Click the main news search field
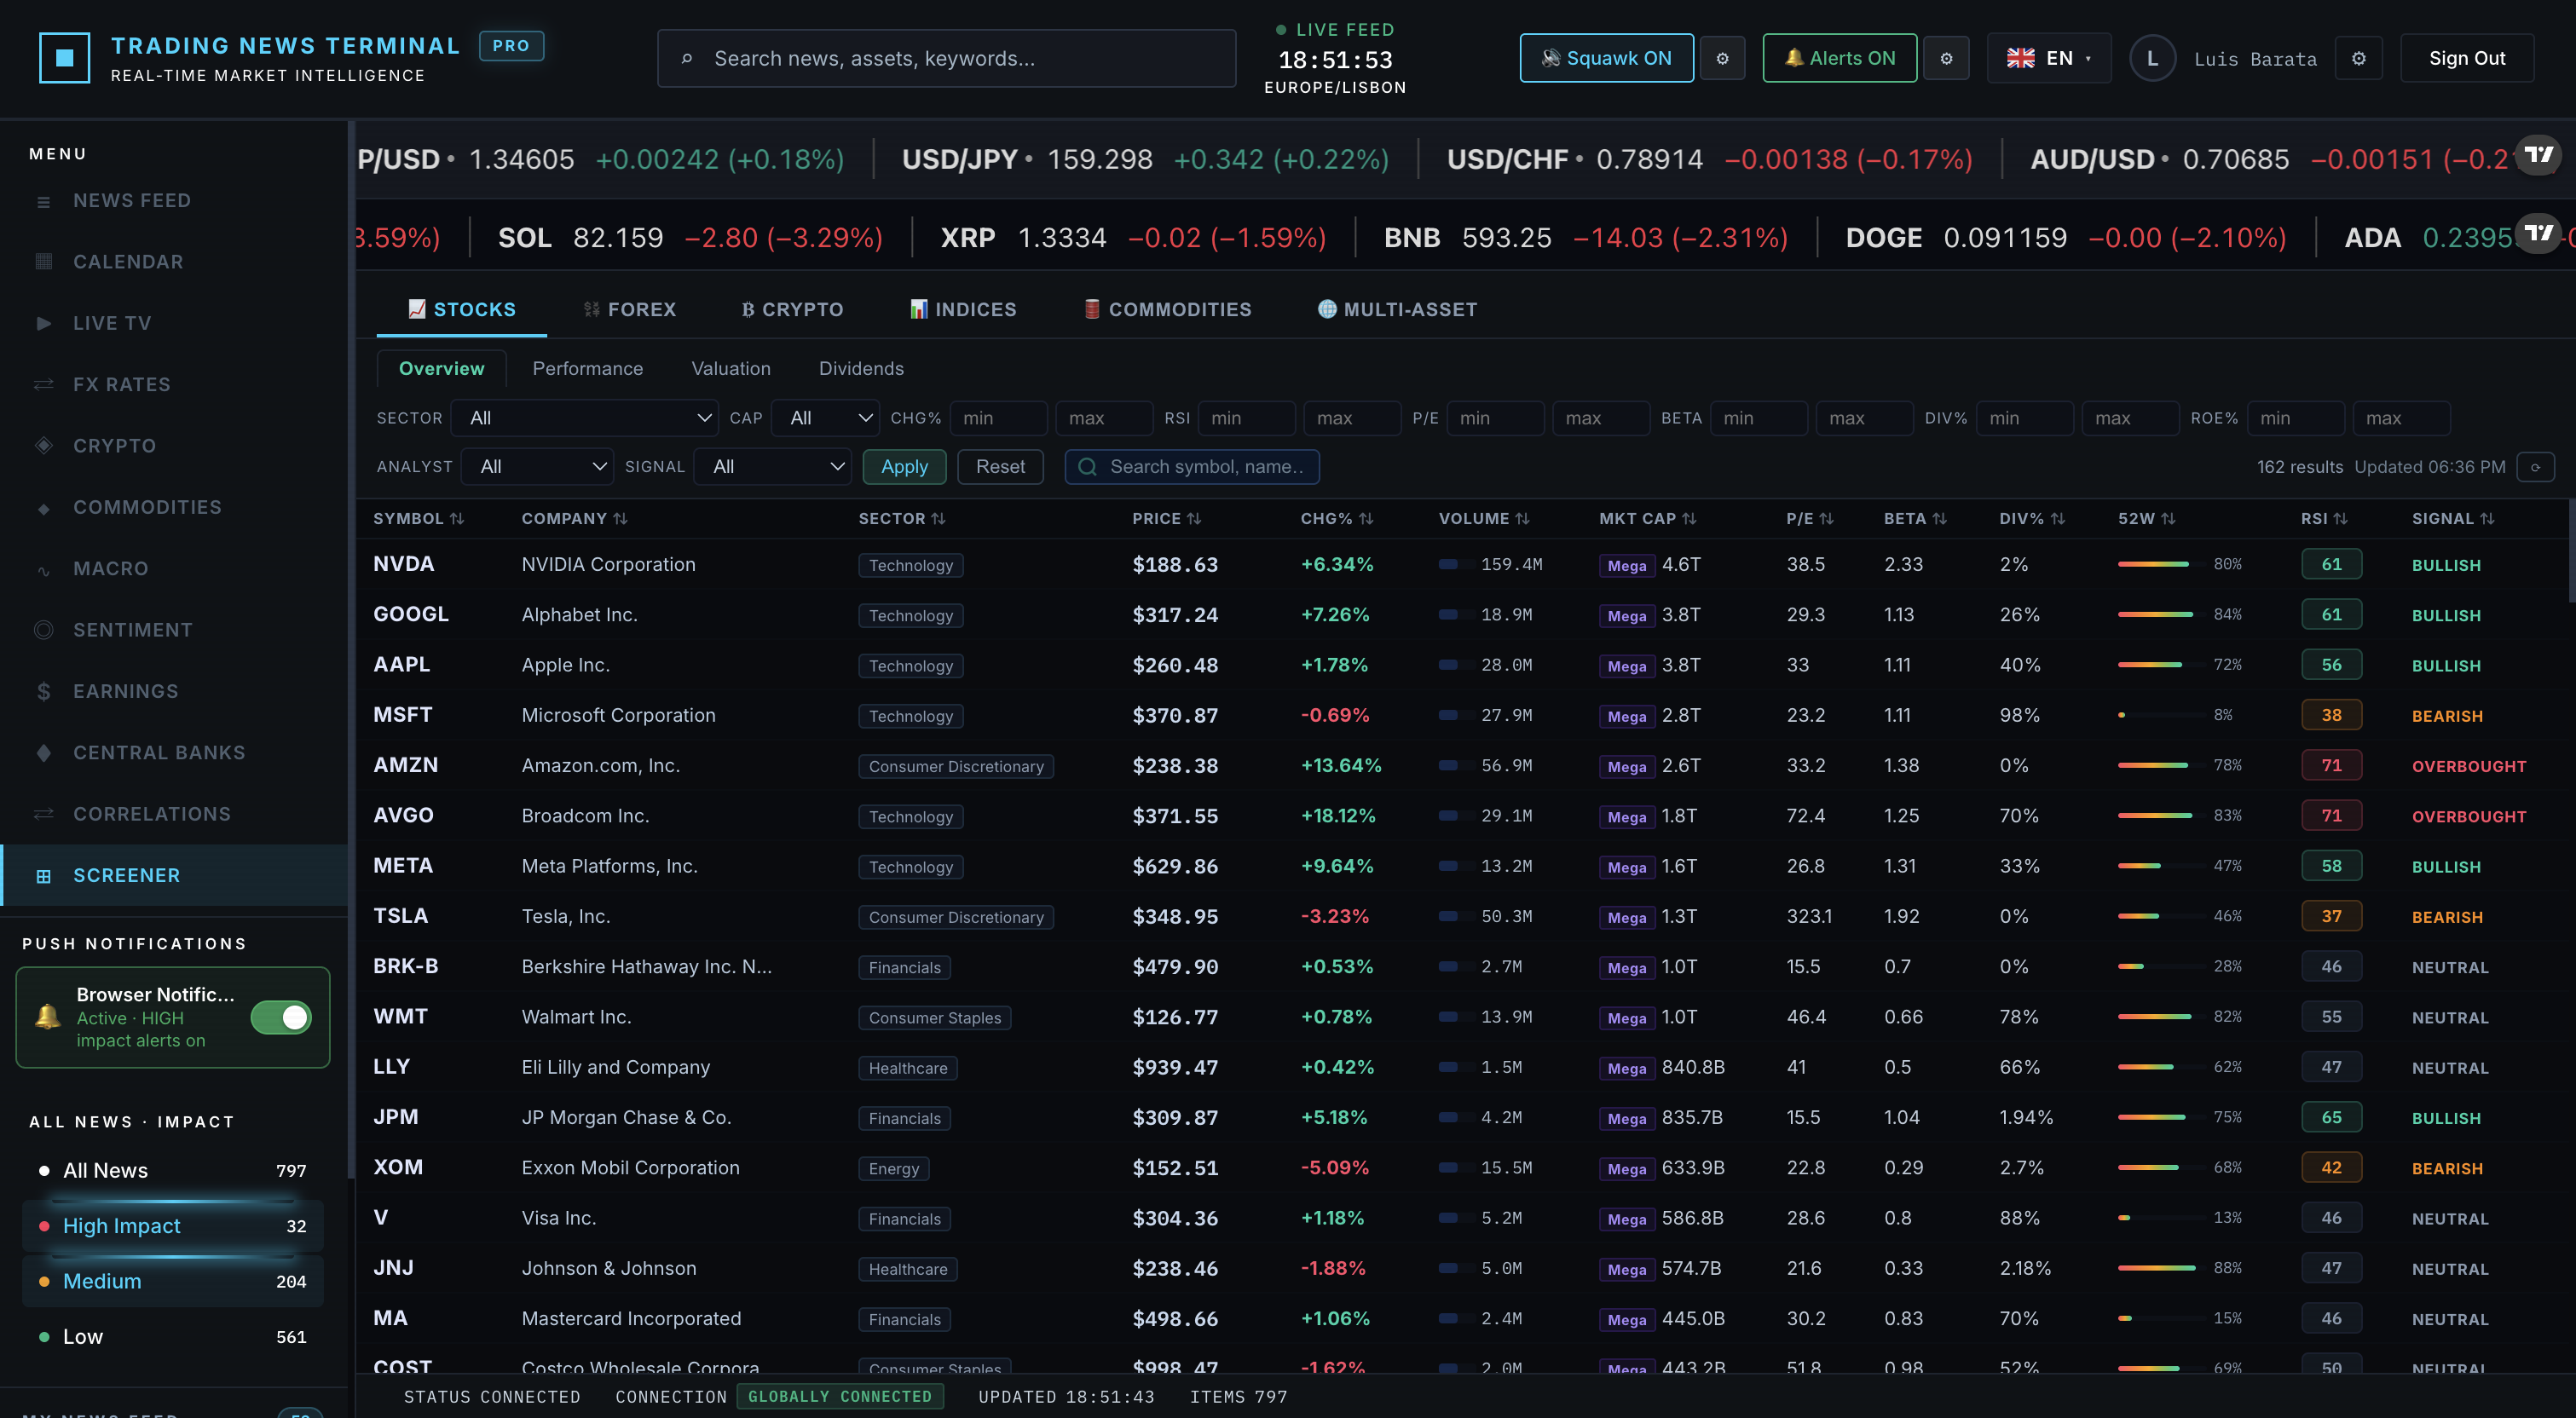Screen dimensions: 2576x1418 pos(946,58)
